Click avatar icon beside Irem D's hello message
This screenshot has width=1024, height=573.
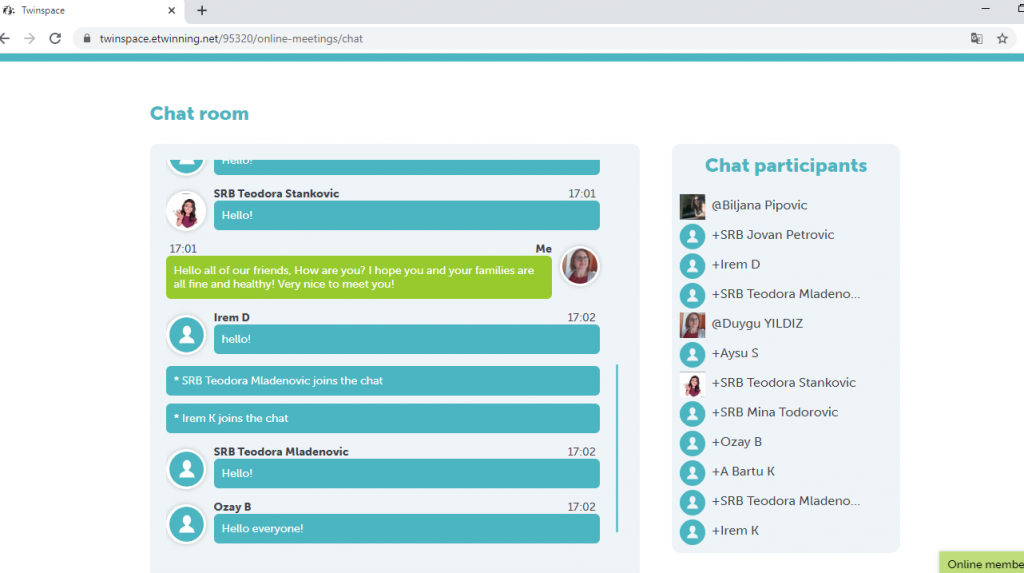click(186, 335)
